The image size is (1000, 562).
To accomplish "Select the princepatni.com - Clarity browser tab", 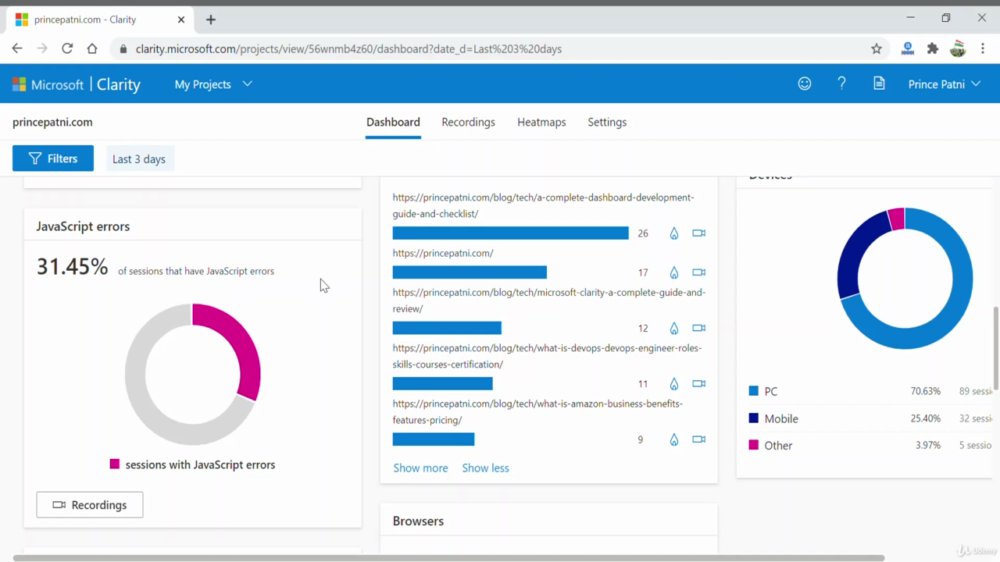I will [99, 20].
